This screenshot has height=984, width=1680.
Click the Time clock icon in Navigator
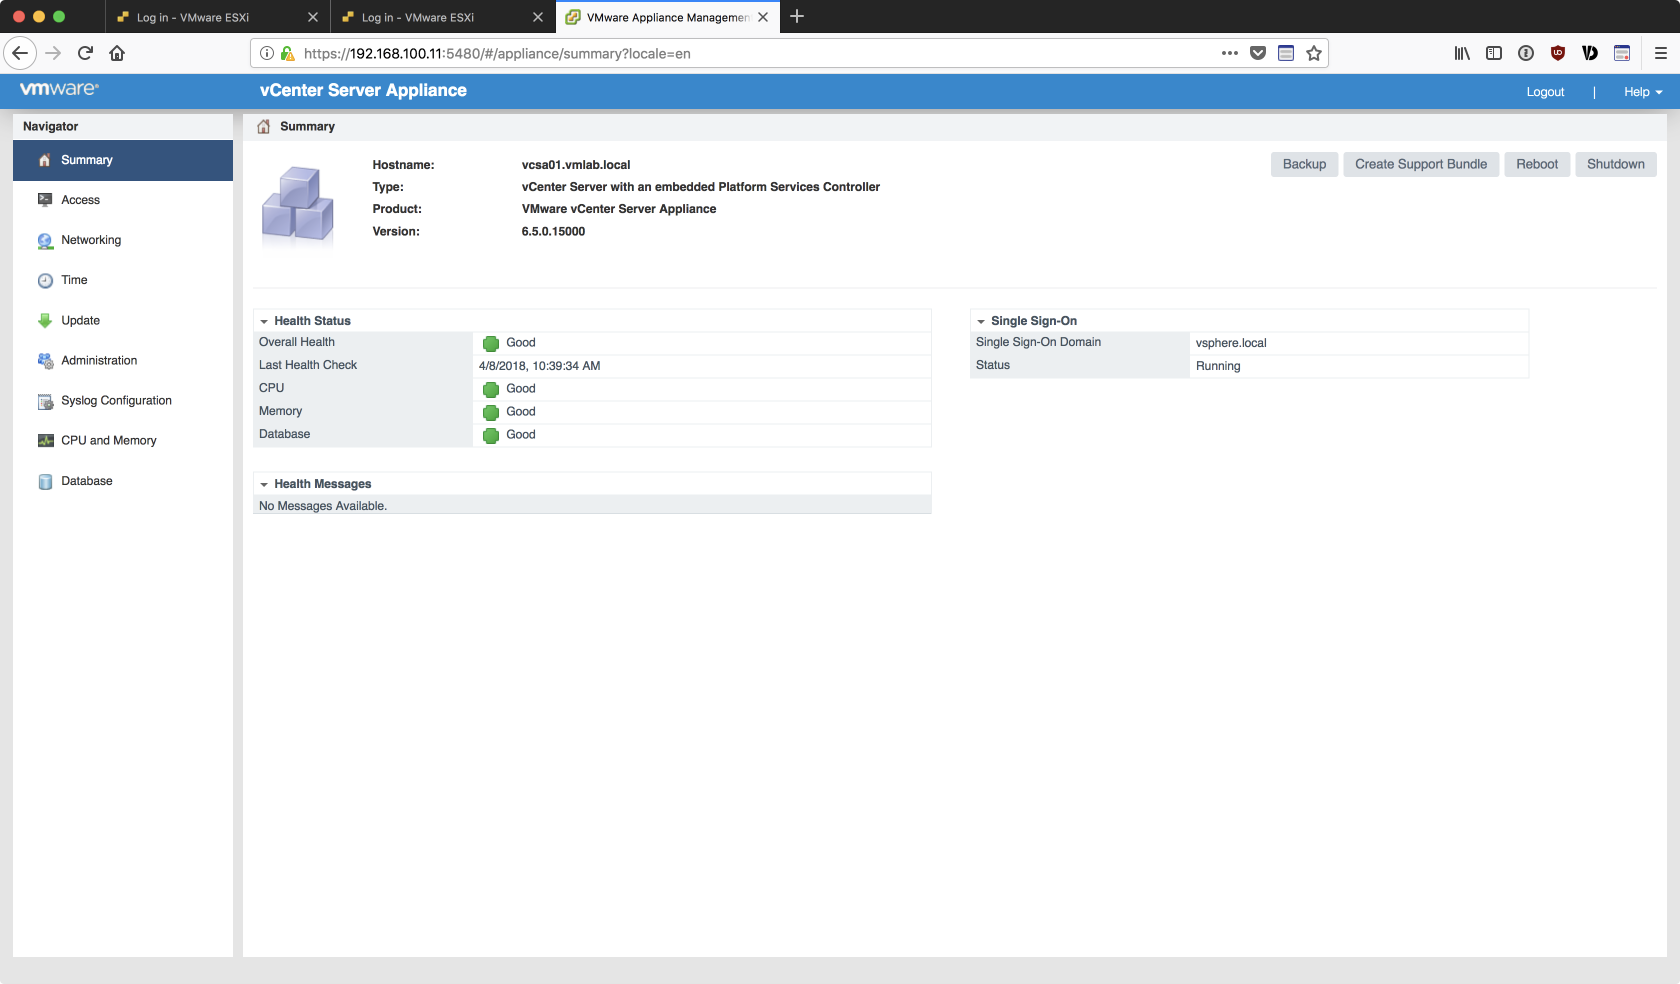click(x=45, y=281)
